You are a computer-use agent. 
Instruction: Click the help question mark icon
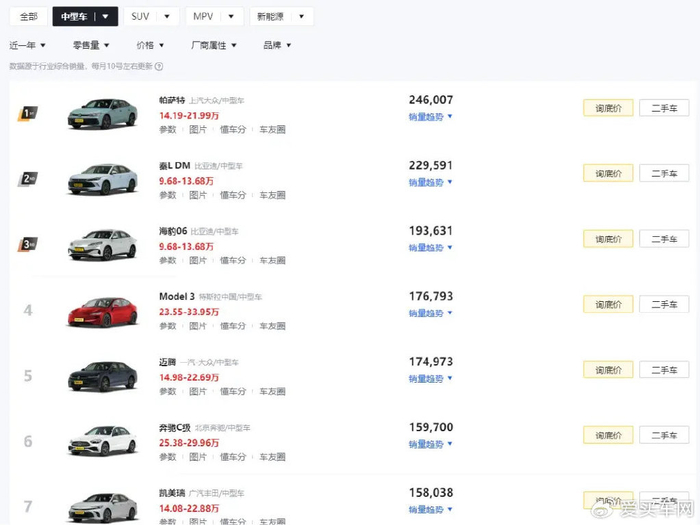(x=159, y=66)
